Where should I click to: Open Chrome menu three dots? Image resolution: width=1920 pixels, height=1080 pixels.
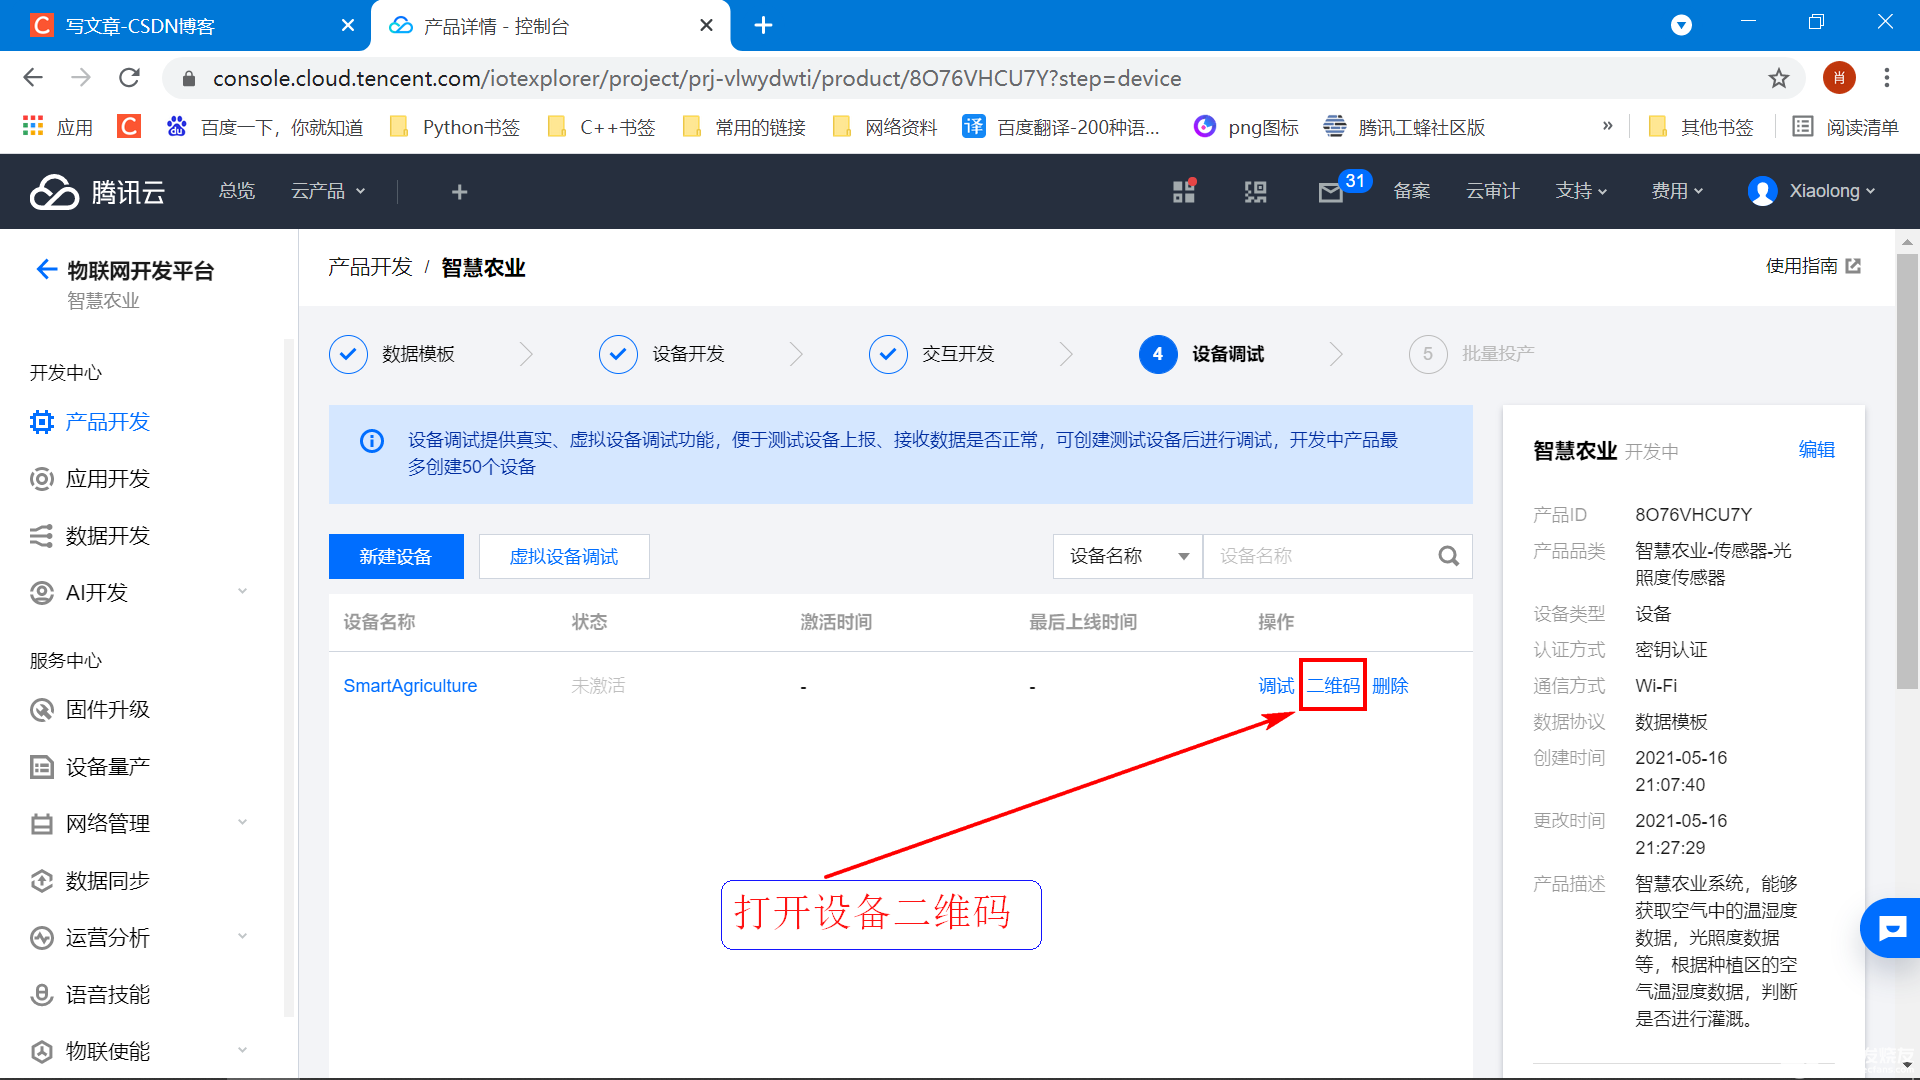tap(1887, 78)
